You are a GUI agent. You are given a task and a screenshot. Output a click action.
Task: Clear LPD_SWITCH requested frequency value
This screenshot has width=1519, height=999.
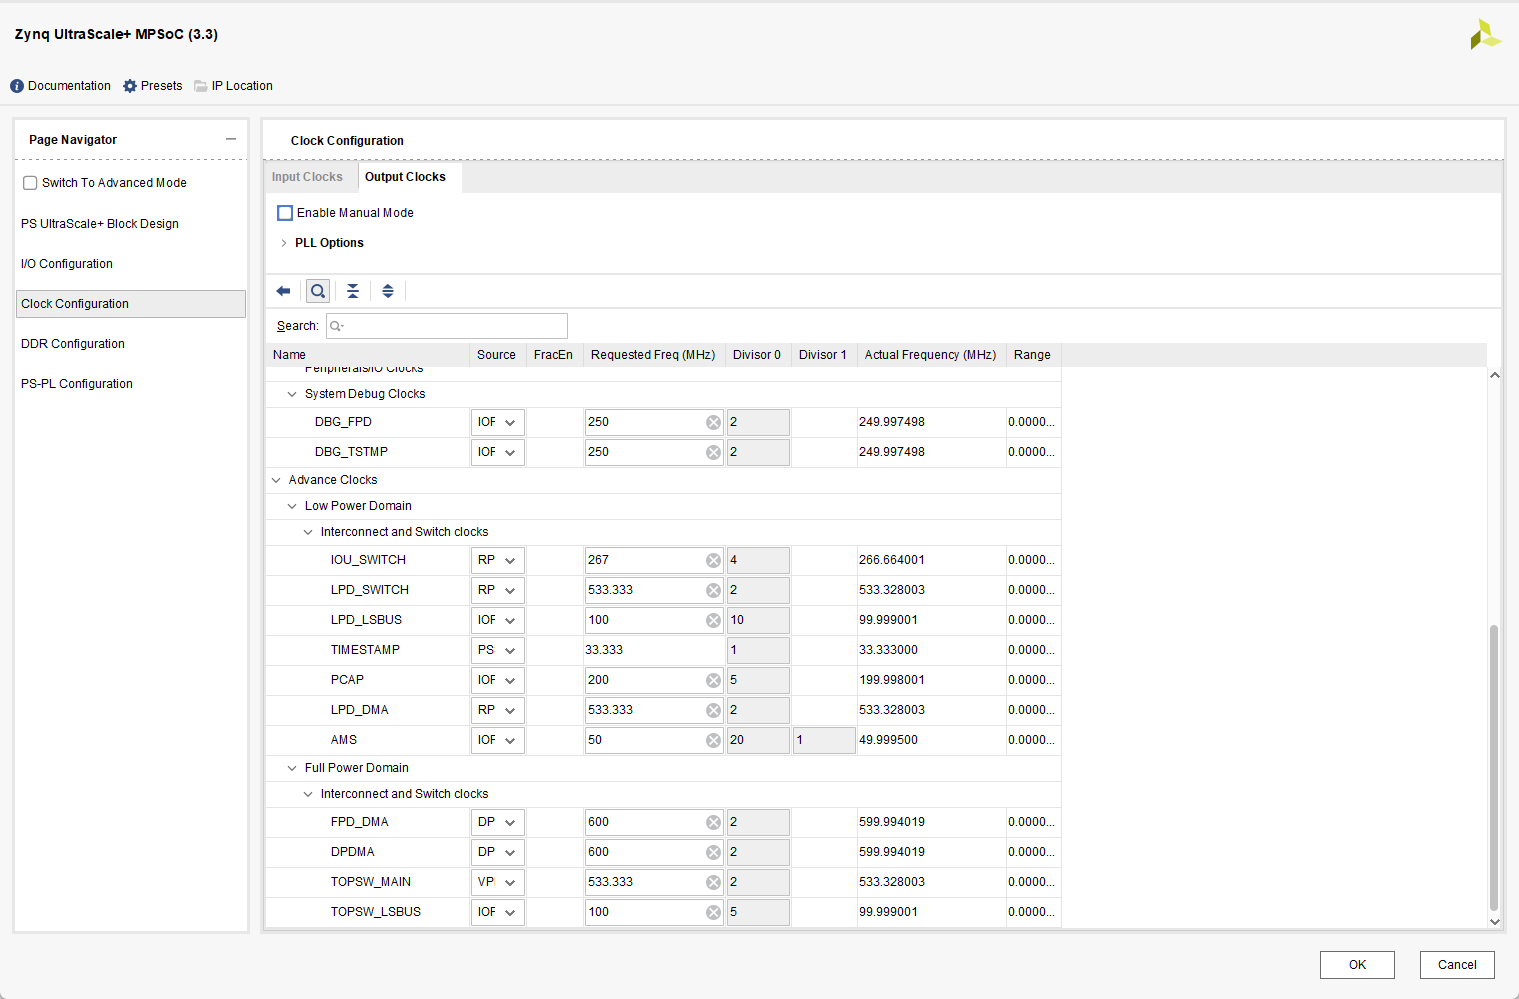[x=713, y=590]
